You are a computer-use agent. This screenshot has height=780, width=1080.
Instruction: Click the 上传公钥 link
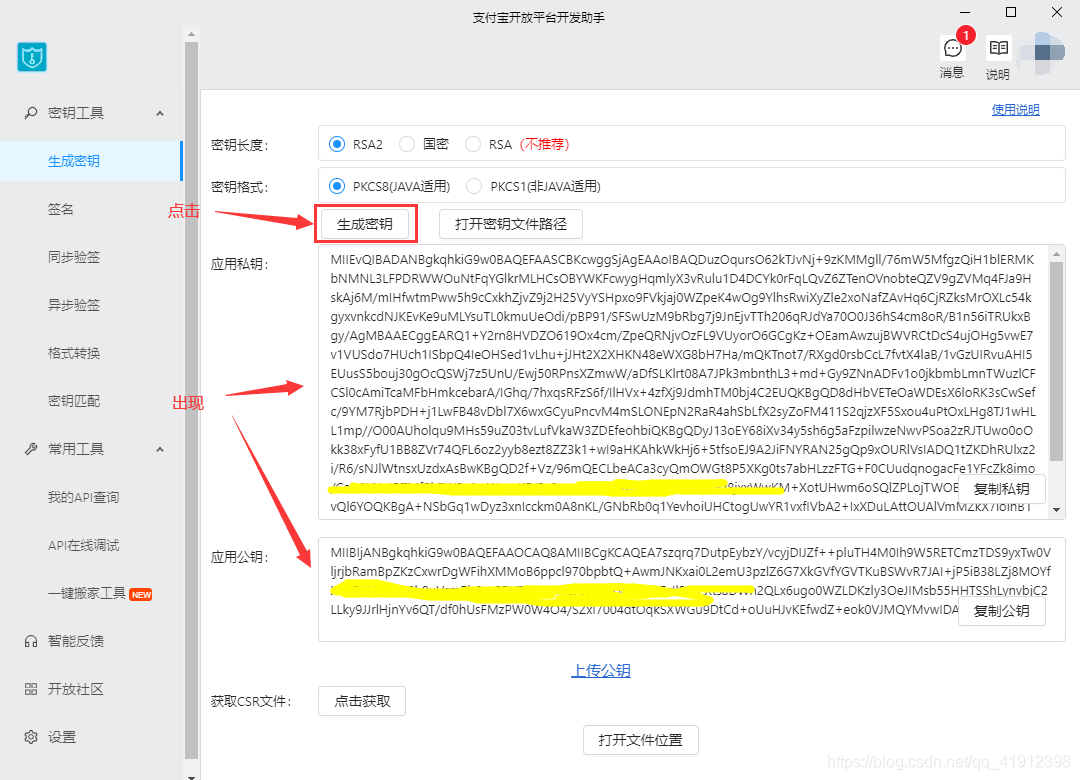coord(601,670)
